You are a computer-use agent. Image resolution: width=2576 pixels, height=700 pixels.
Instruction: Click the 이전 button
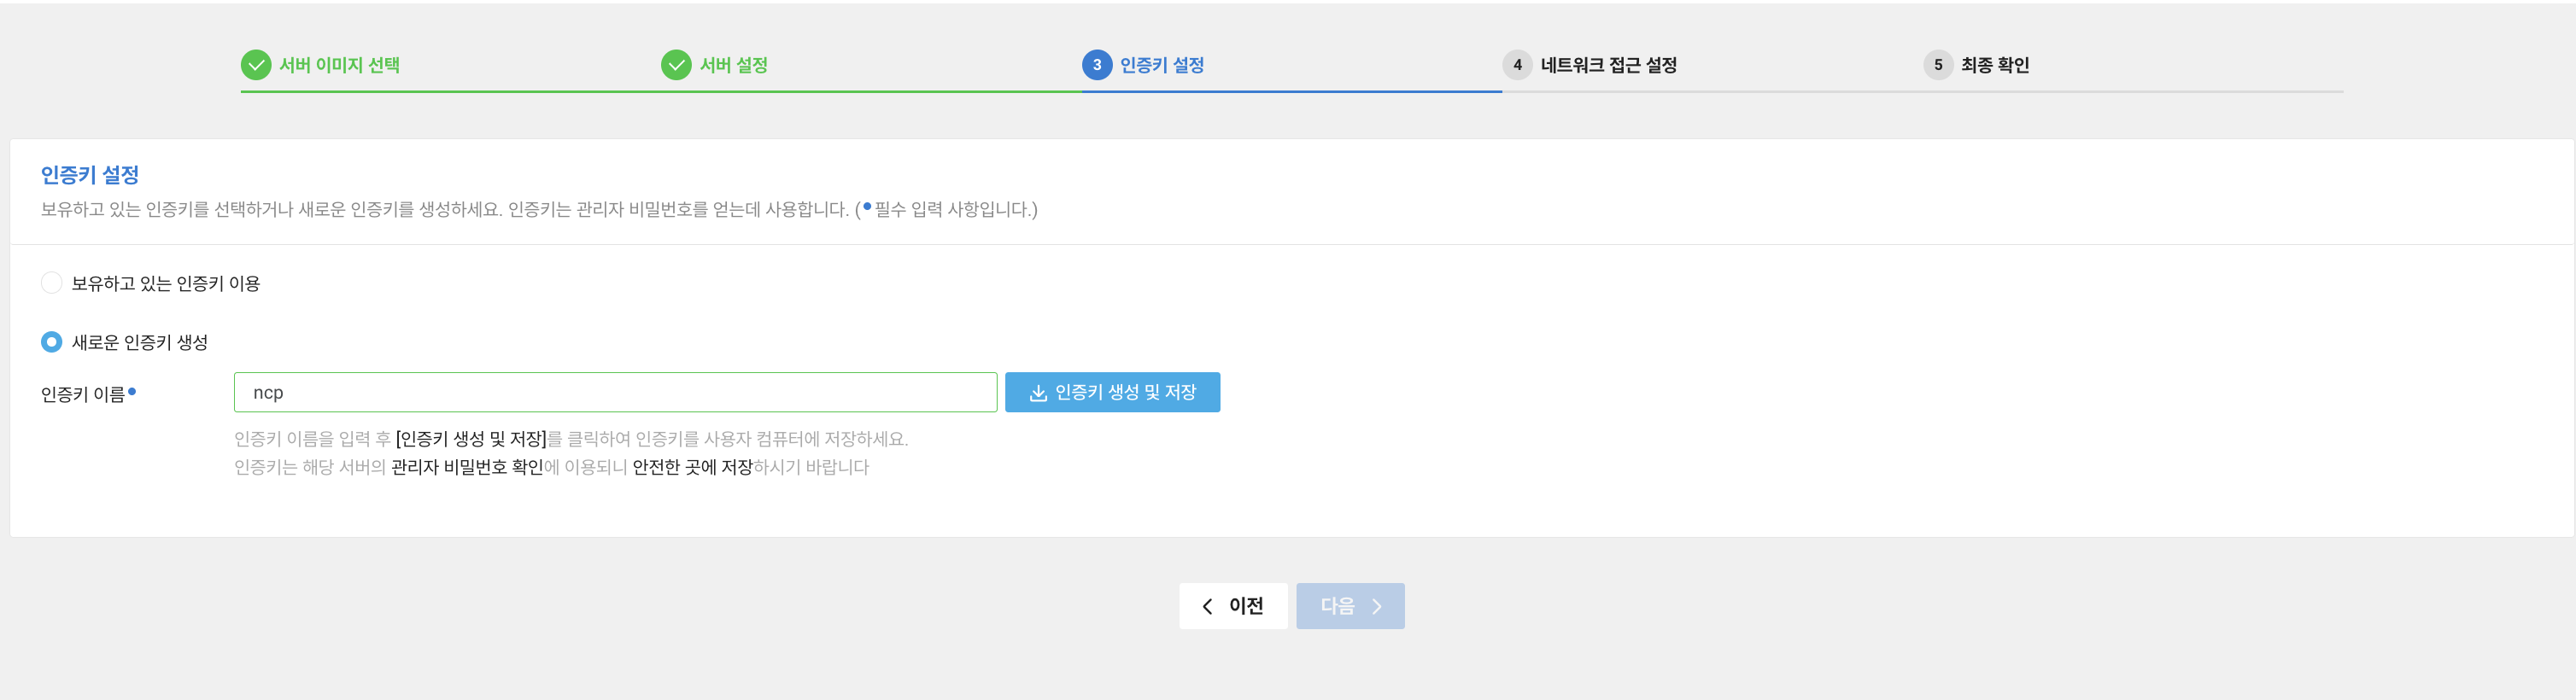[x=1233, y=606]
